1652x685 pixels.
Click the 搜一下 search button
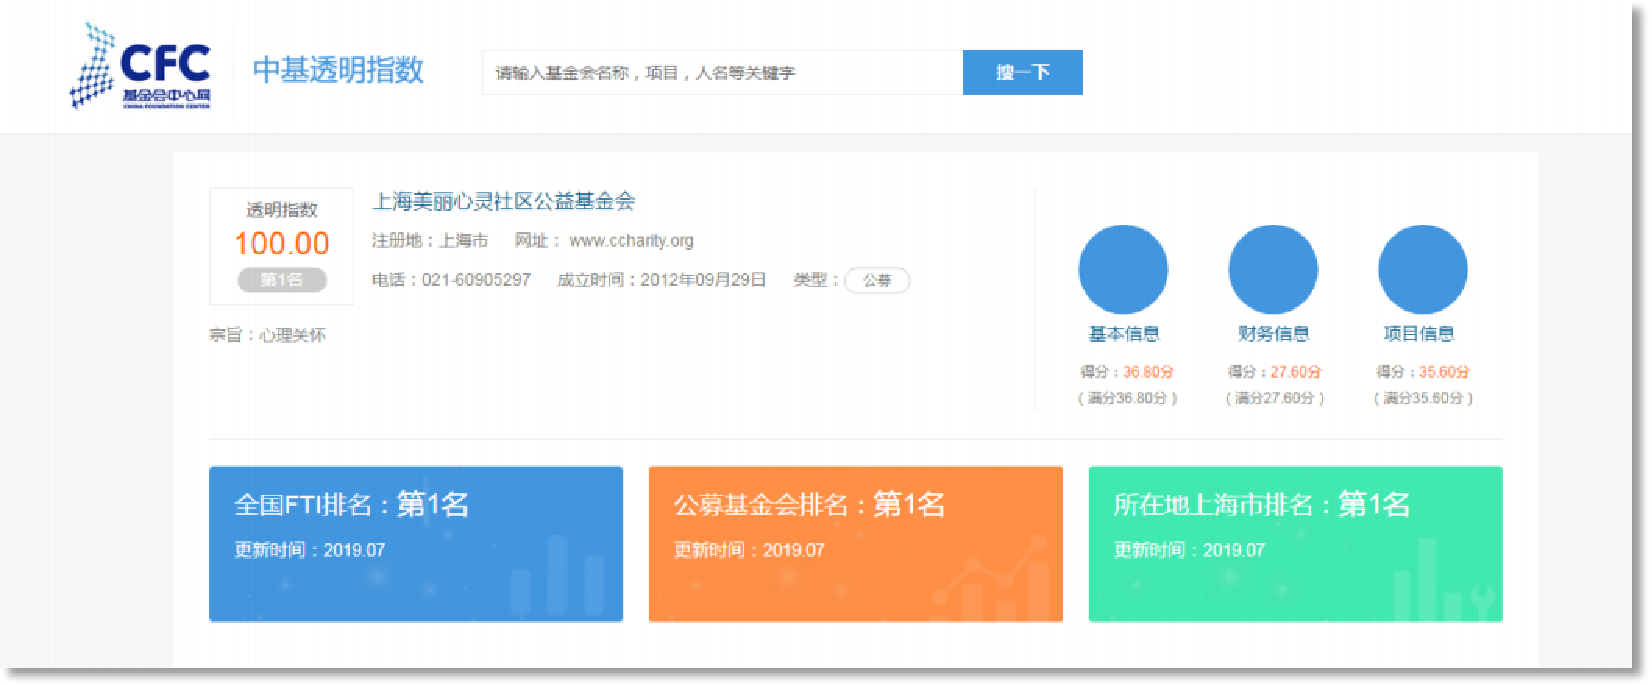pyautogui.click(x=1022, y=73)
